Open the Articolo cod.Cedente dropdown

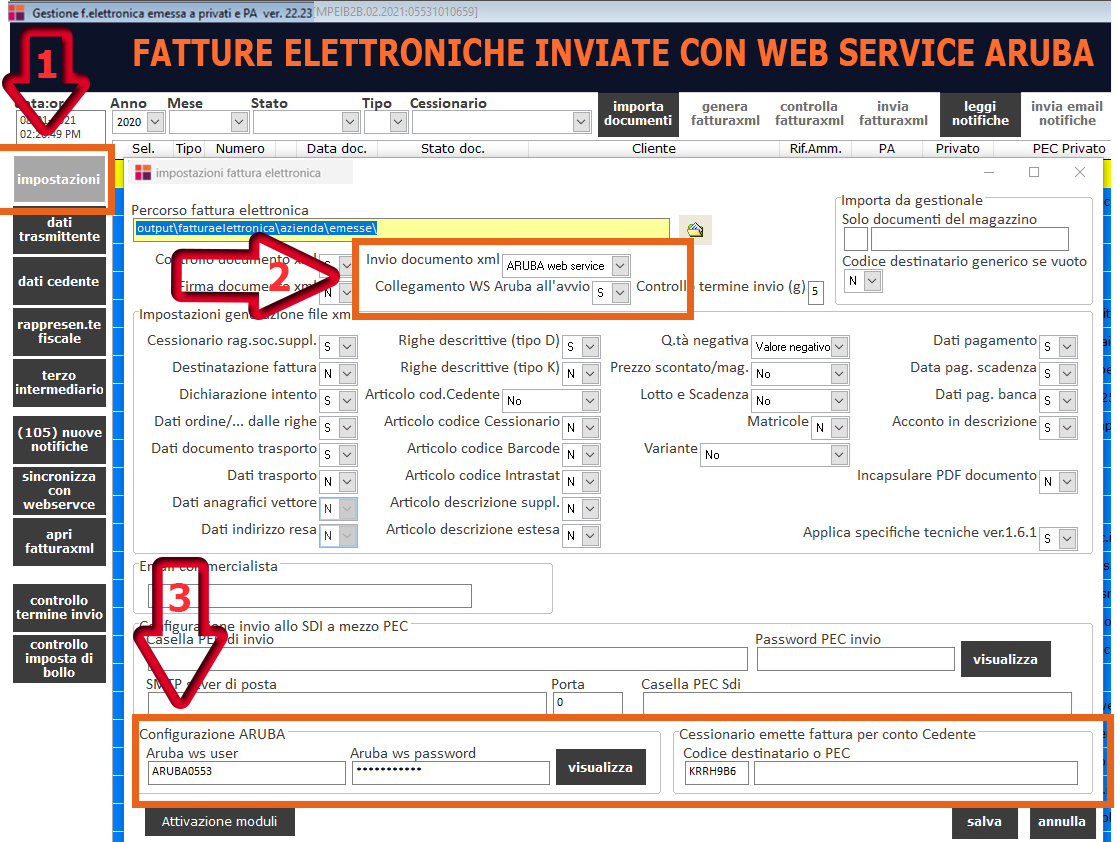(590, 400)
